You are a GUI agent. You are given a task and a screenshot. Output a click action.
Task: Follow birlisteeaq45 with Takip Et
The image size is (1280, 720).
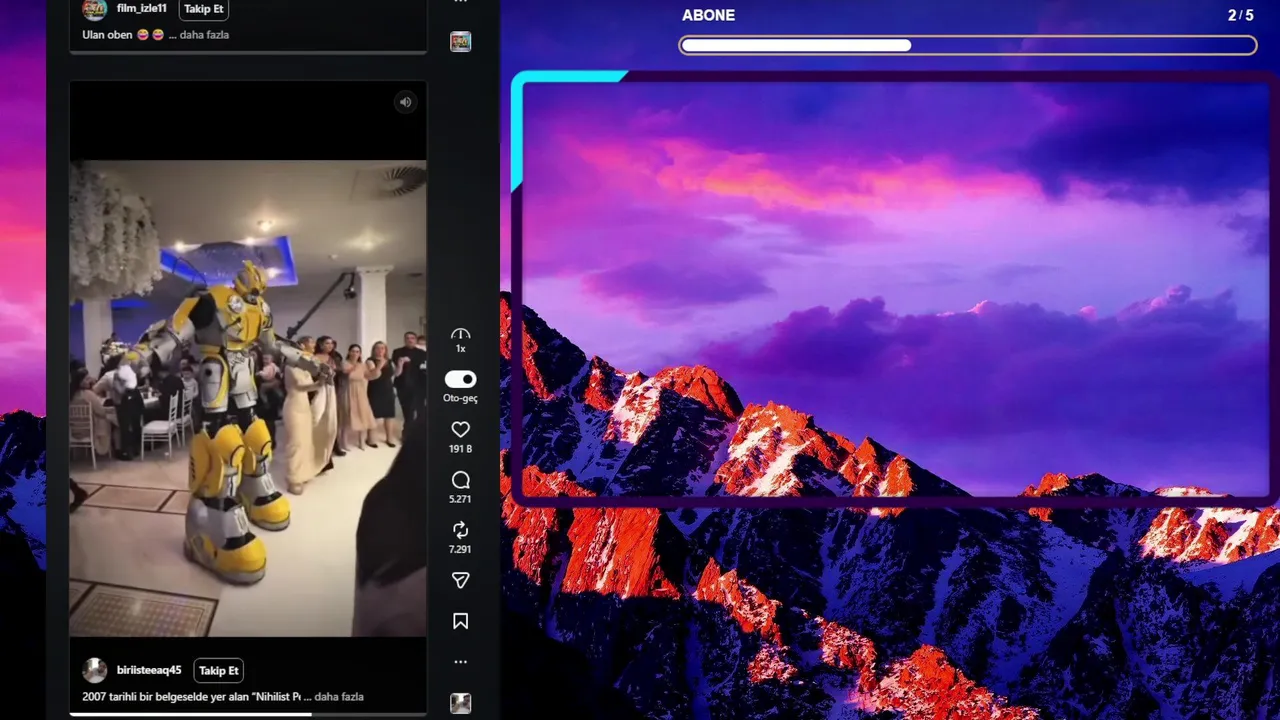point(219,670)
